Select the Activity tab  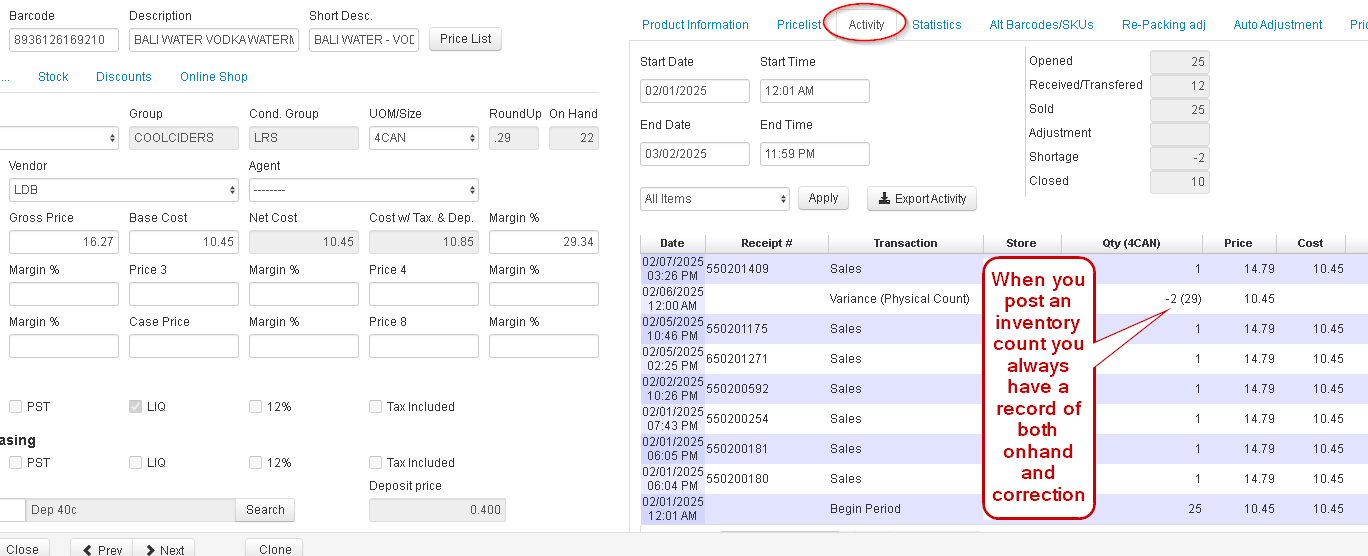pos(866,25)
